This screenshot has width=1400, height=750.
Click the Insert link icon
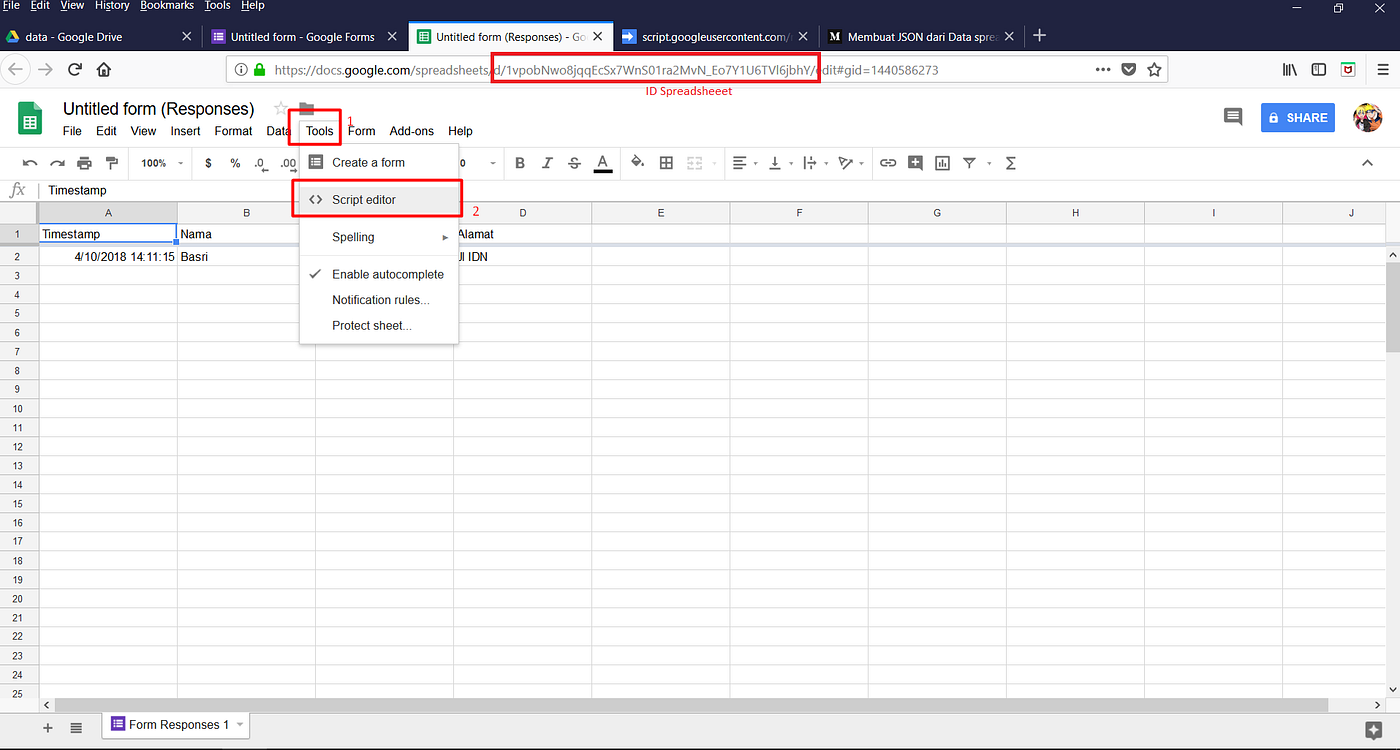click(888, 162)
